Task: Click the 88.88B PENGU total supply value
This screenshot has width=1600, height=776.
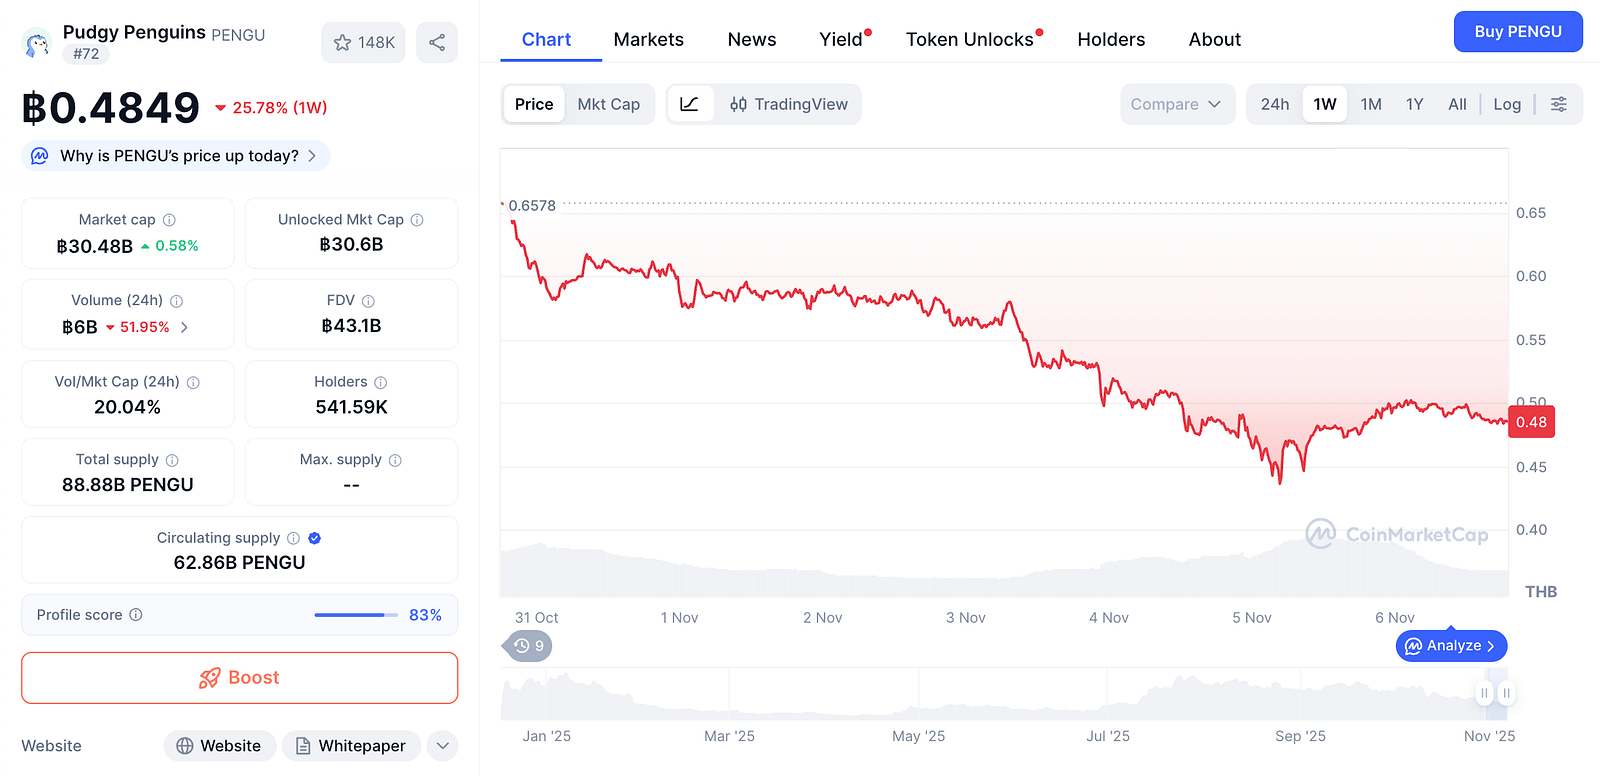Action: (128, 485)
